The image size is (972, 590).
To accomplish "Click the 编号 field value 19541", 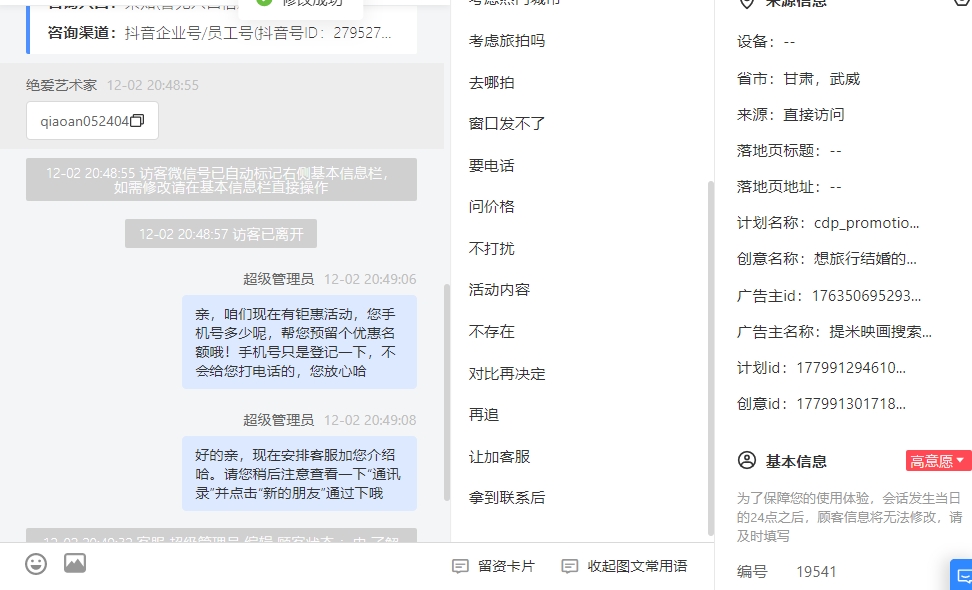I will pyautogui.click(x=816, y=571).
